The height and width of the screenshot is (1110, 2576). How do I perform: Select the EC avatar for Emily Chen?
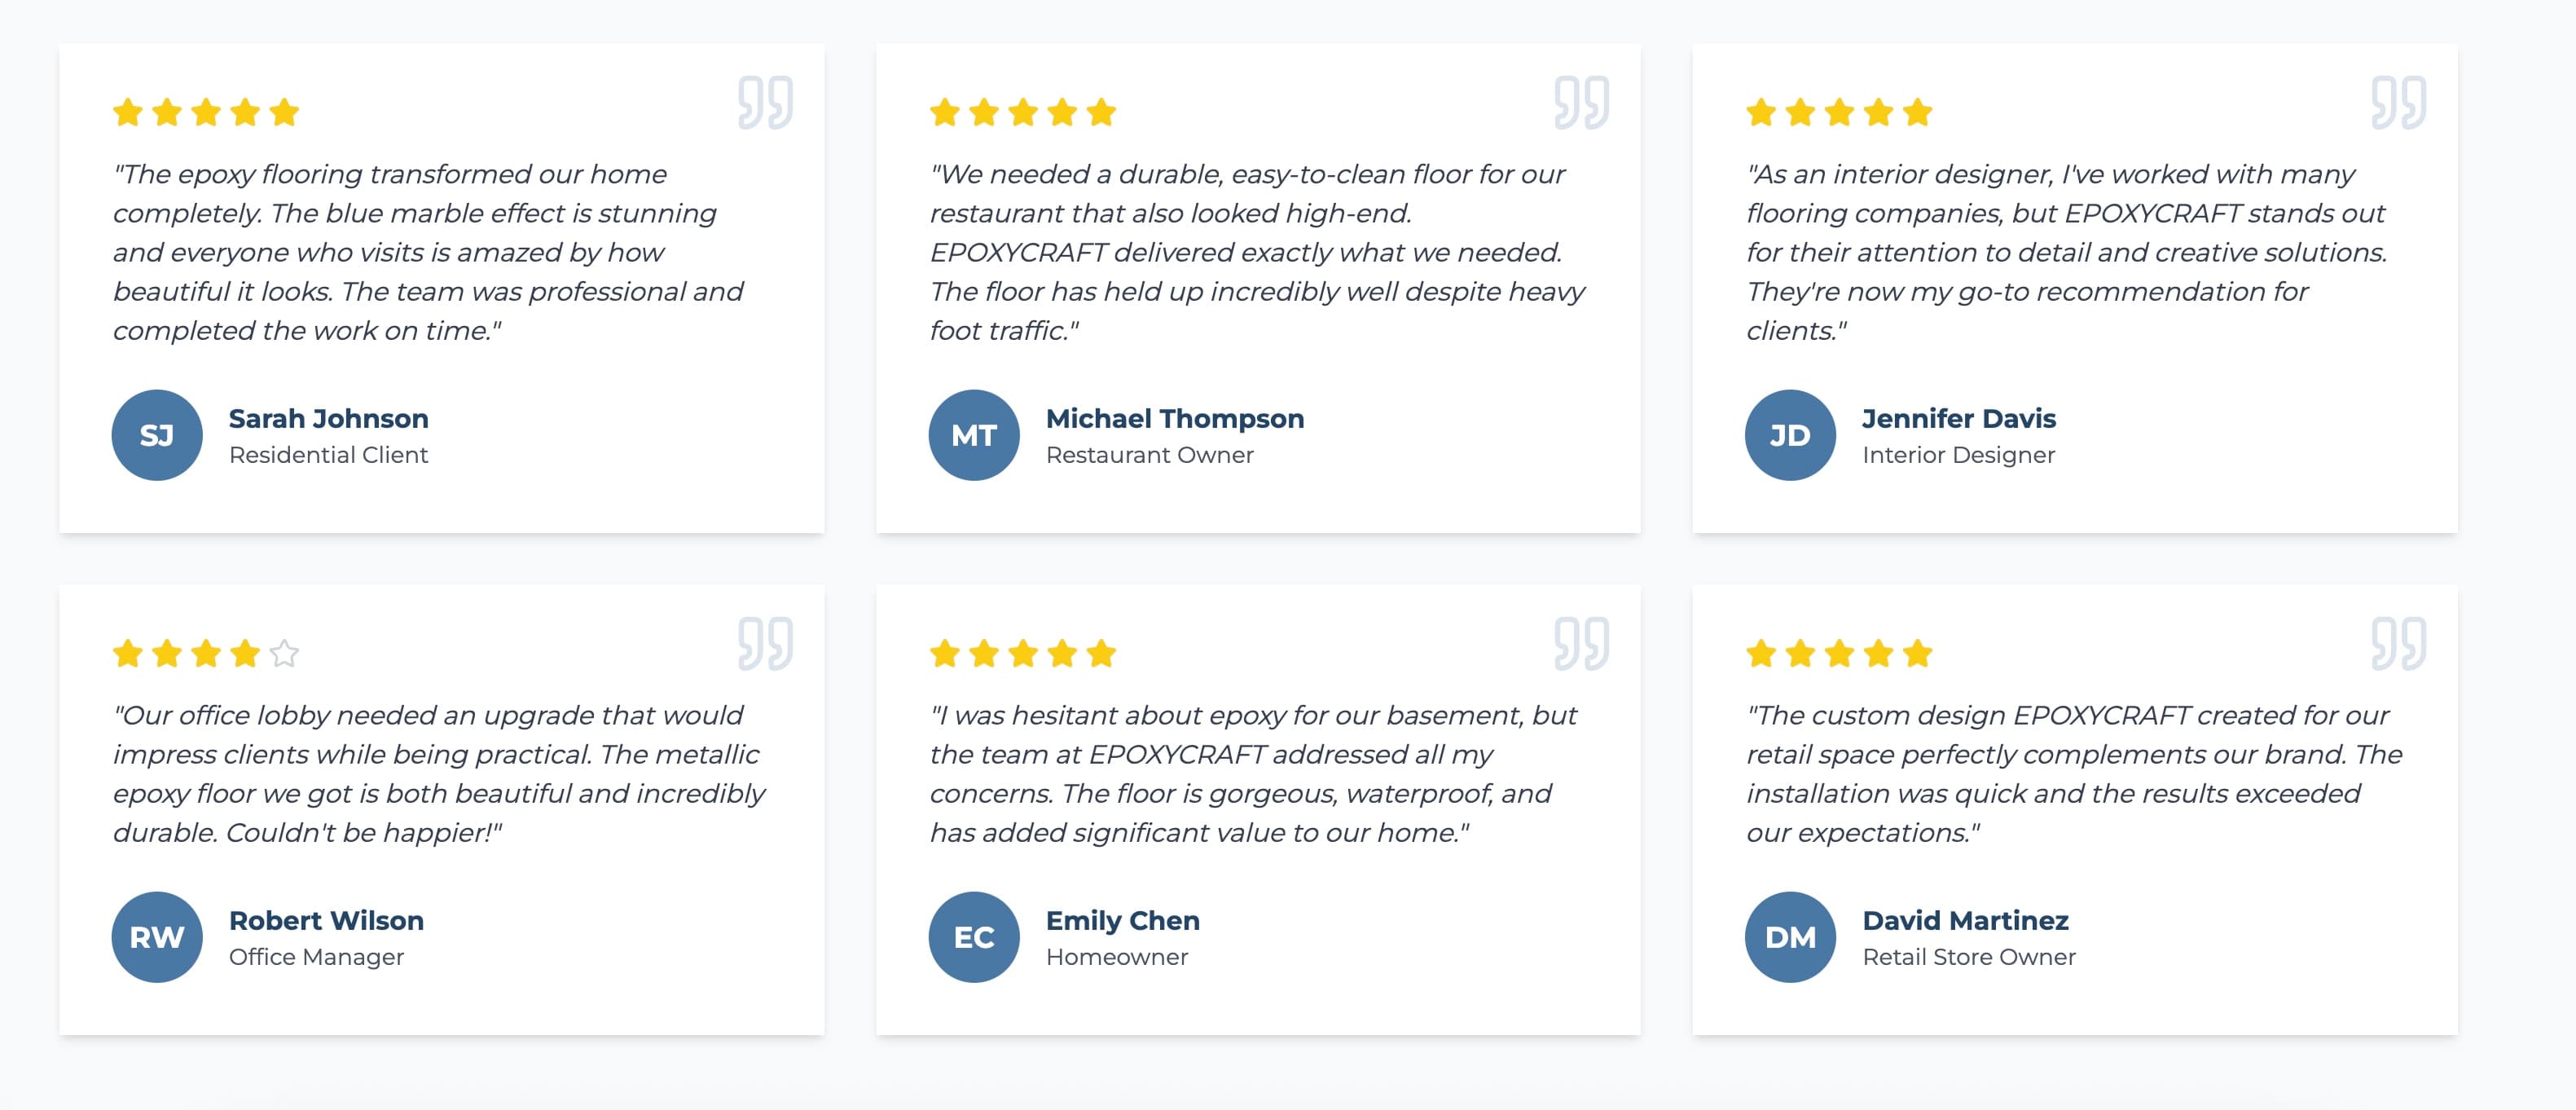(974, 937)
